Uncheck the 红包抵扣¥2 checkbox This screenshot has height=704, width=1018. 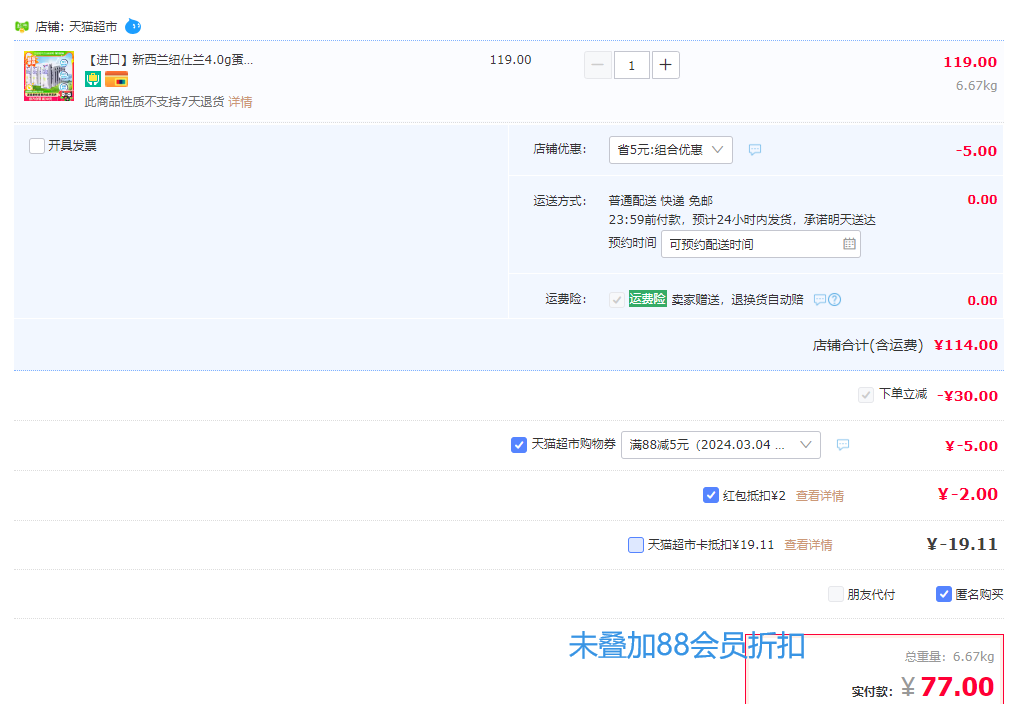pyautogui.click(x=711, y=495)
